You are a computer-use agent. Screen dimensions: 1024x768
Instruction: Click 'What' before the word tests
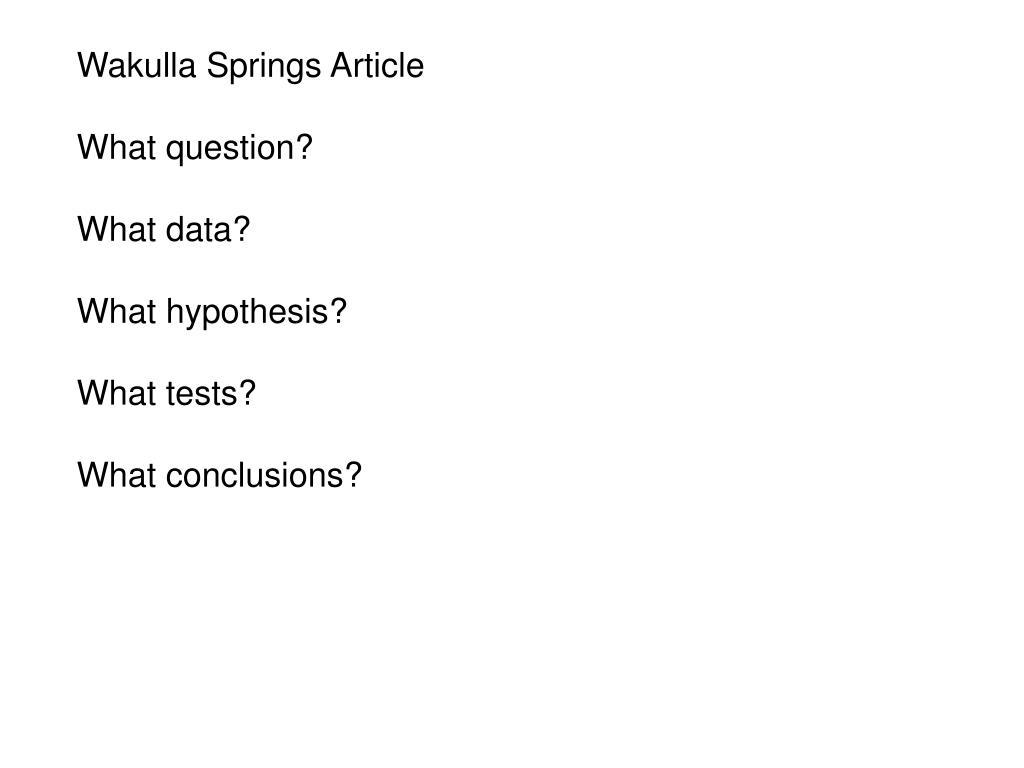(x=117, y=393)
